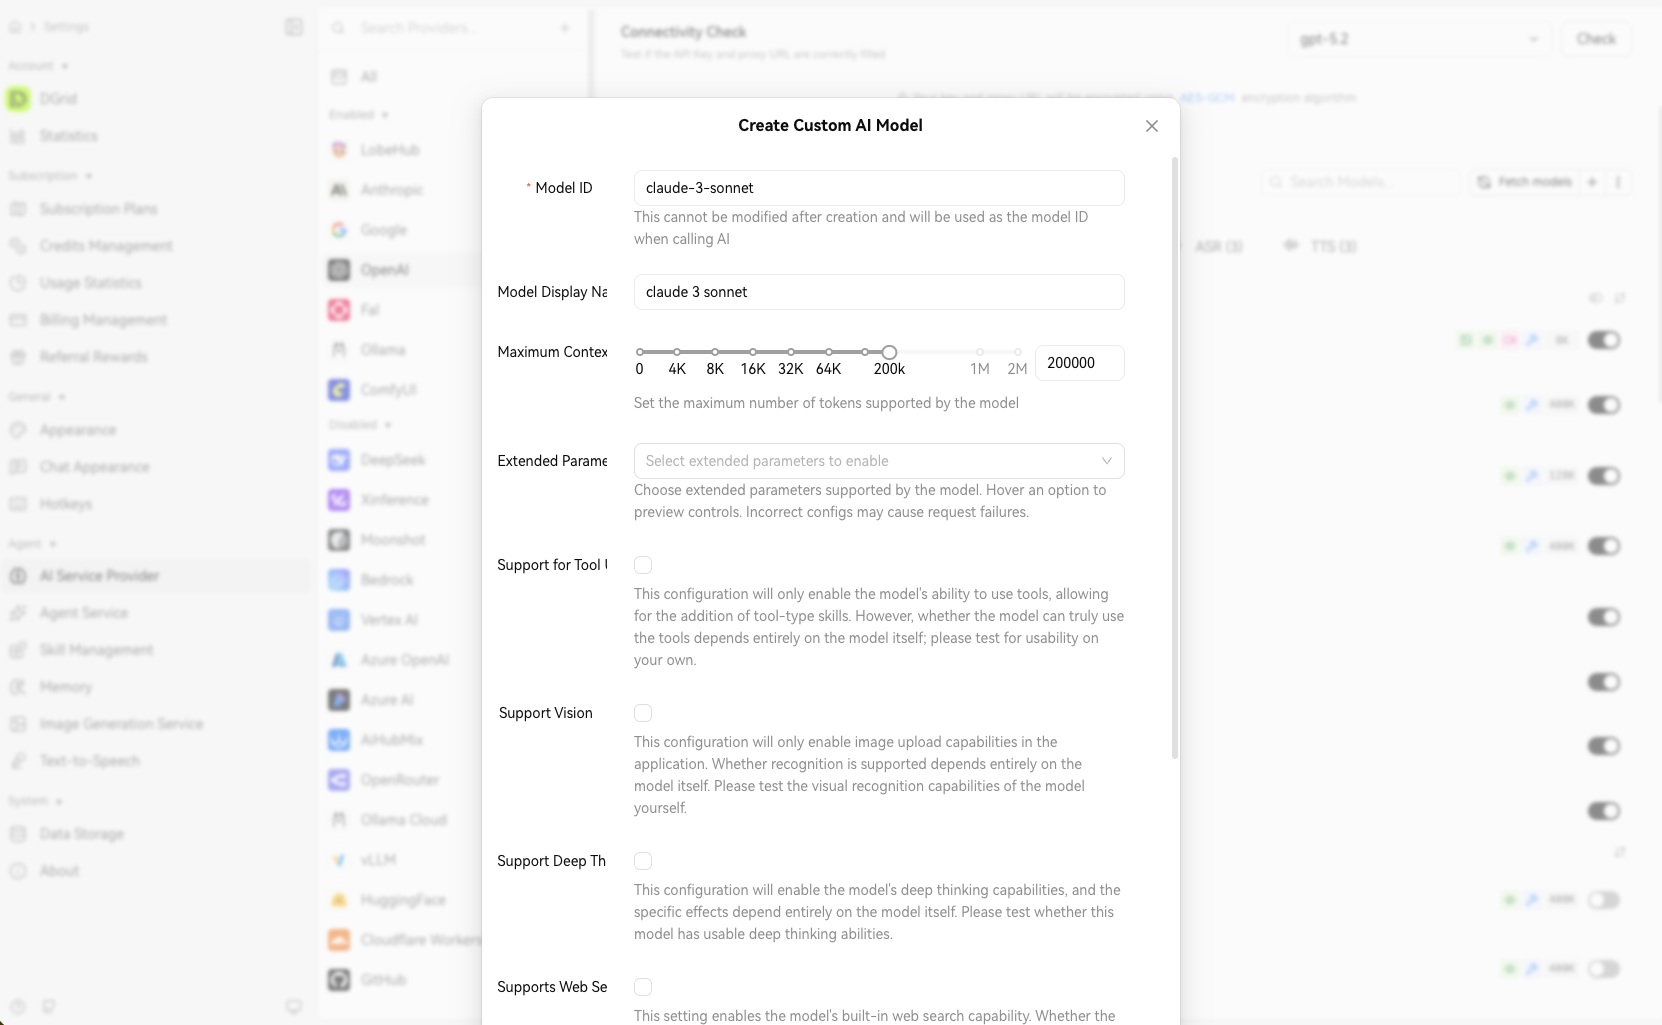Viewport: 1662px width, 1025px height.
Task: Click the Ollama provider icon
Action: (x=339, y=350)
